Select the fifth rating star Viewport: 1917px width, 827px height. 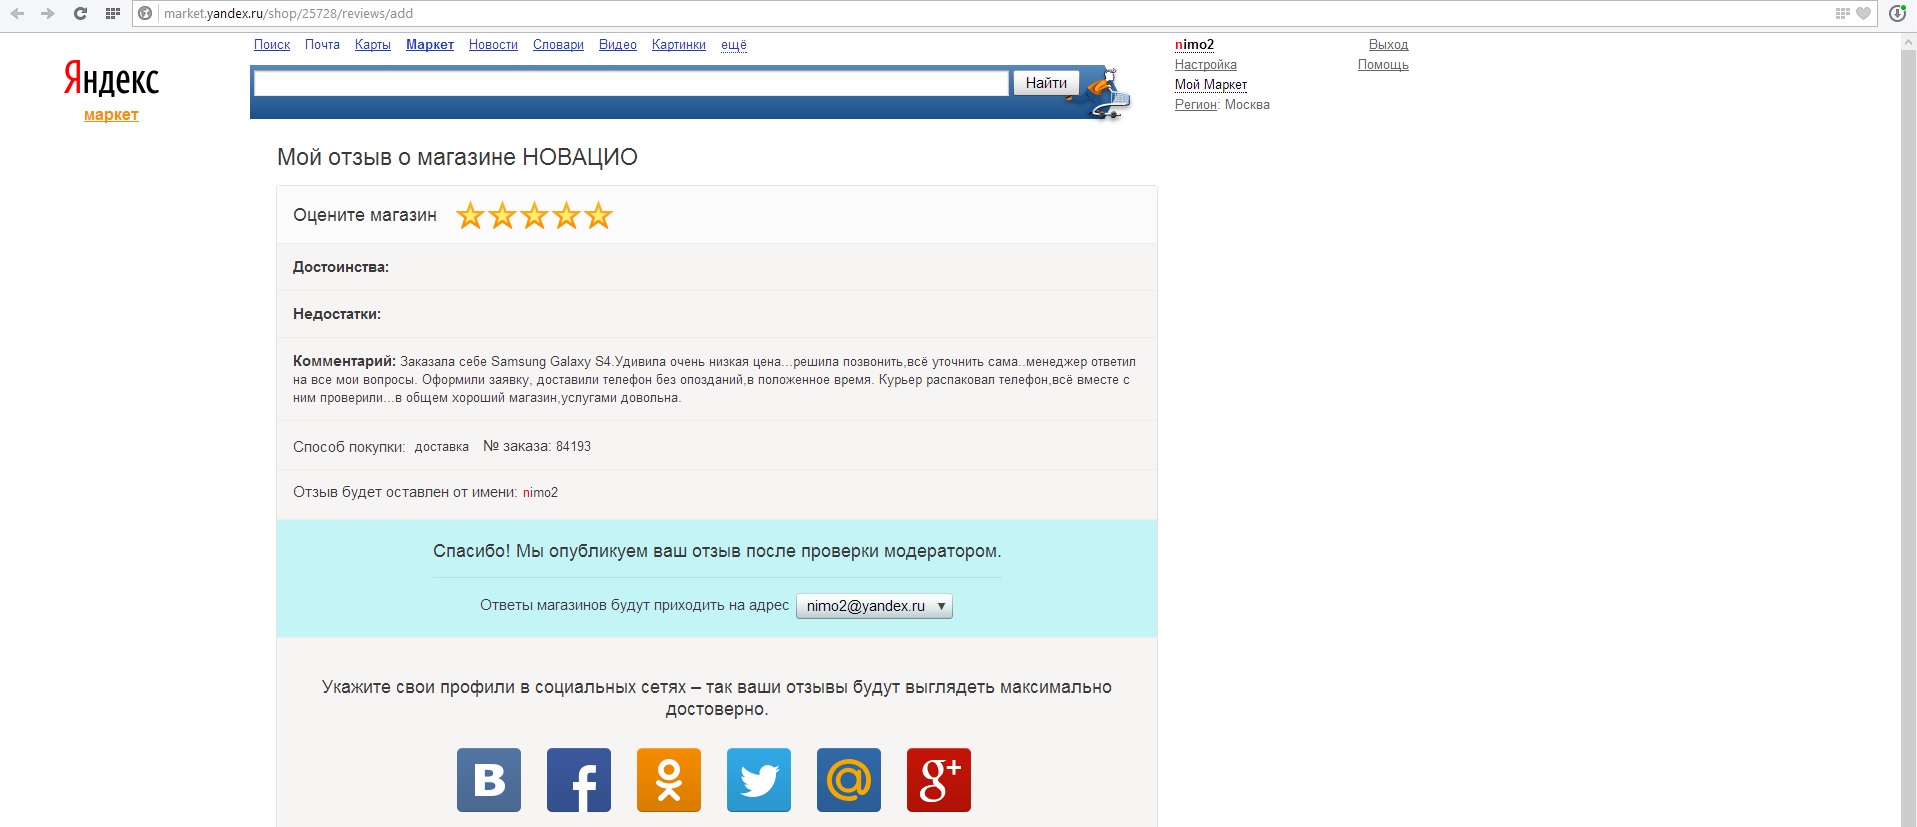[x=598, y=215]
